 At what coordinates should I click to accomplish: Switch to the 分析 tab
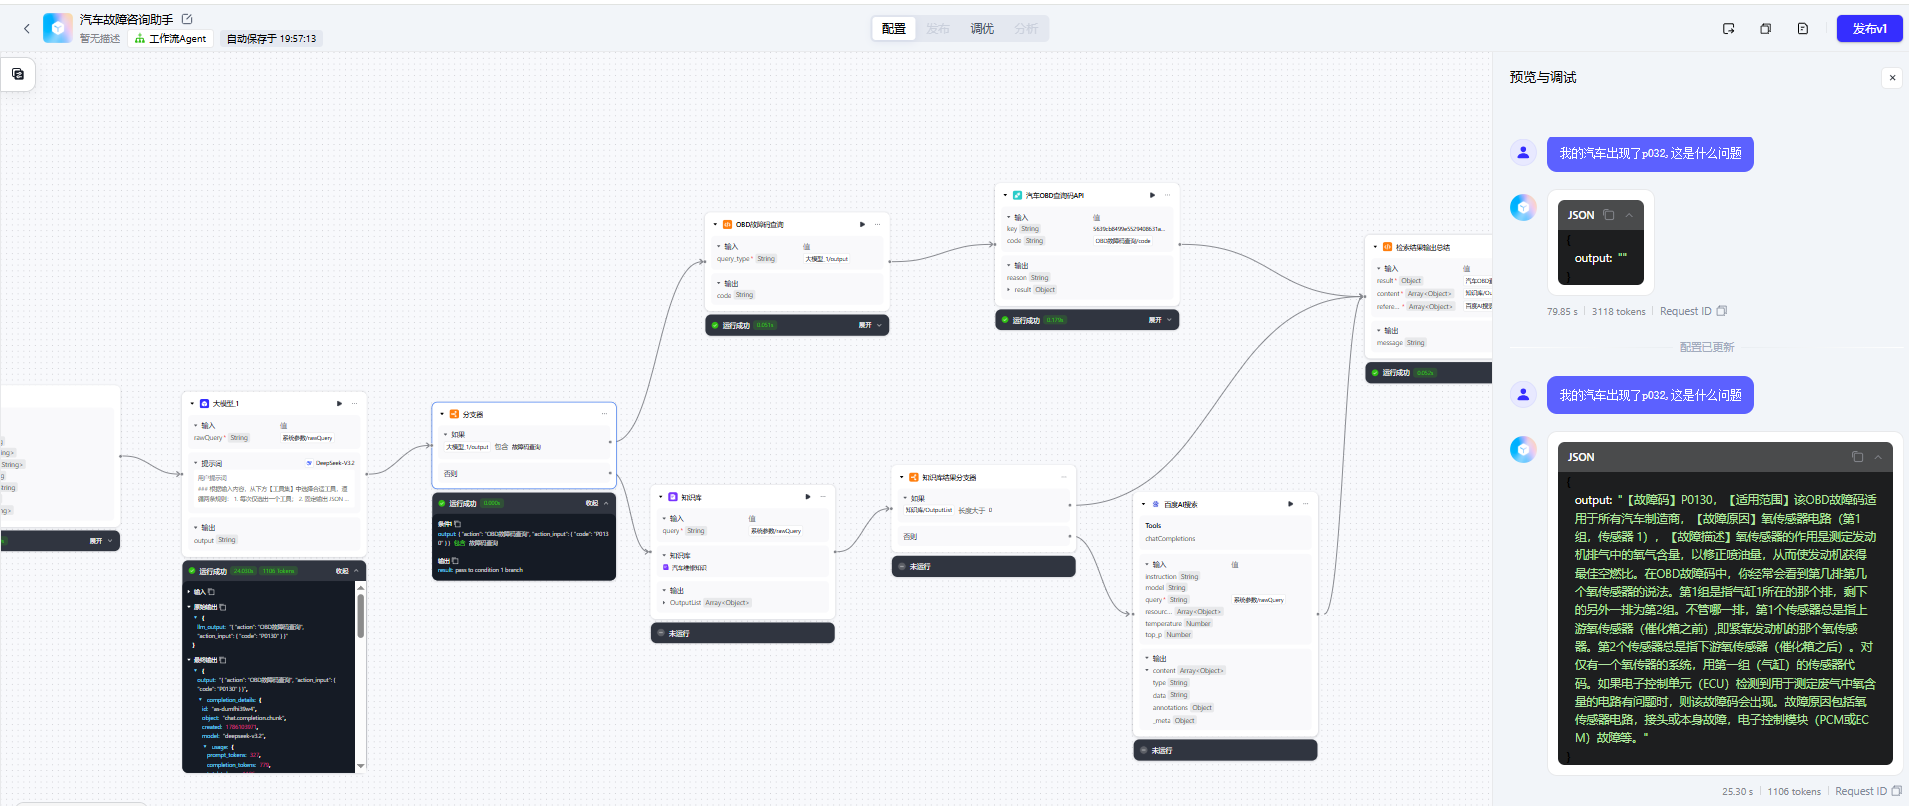(1026, 29)
